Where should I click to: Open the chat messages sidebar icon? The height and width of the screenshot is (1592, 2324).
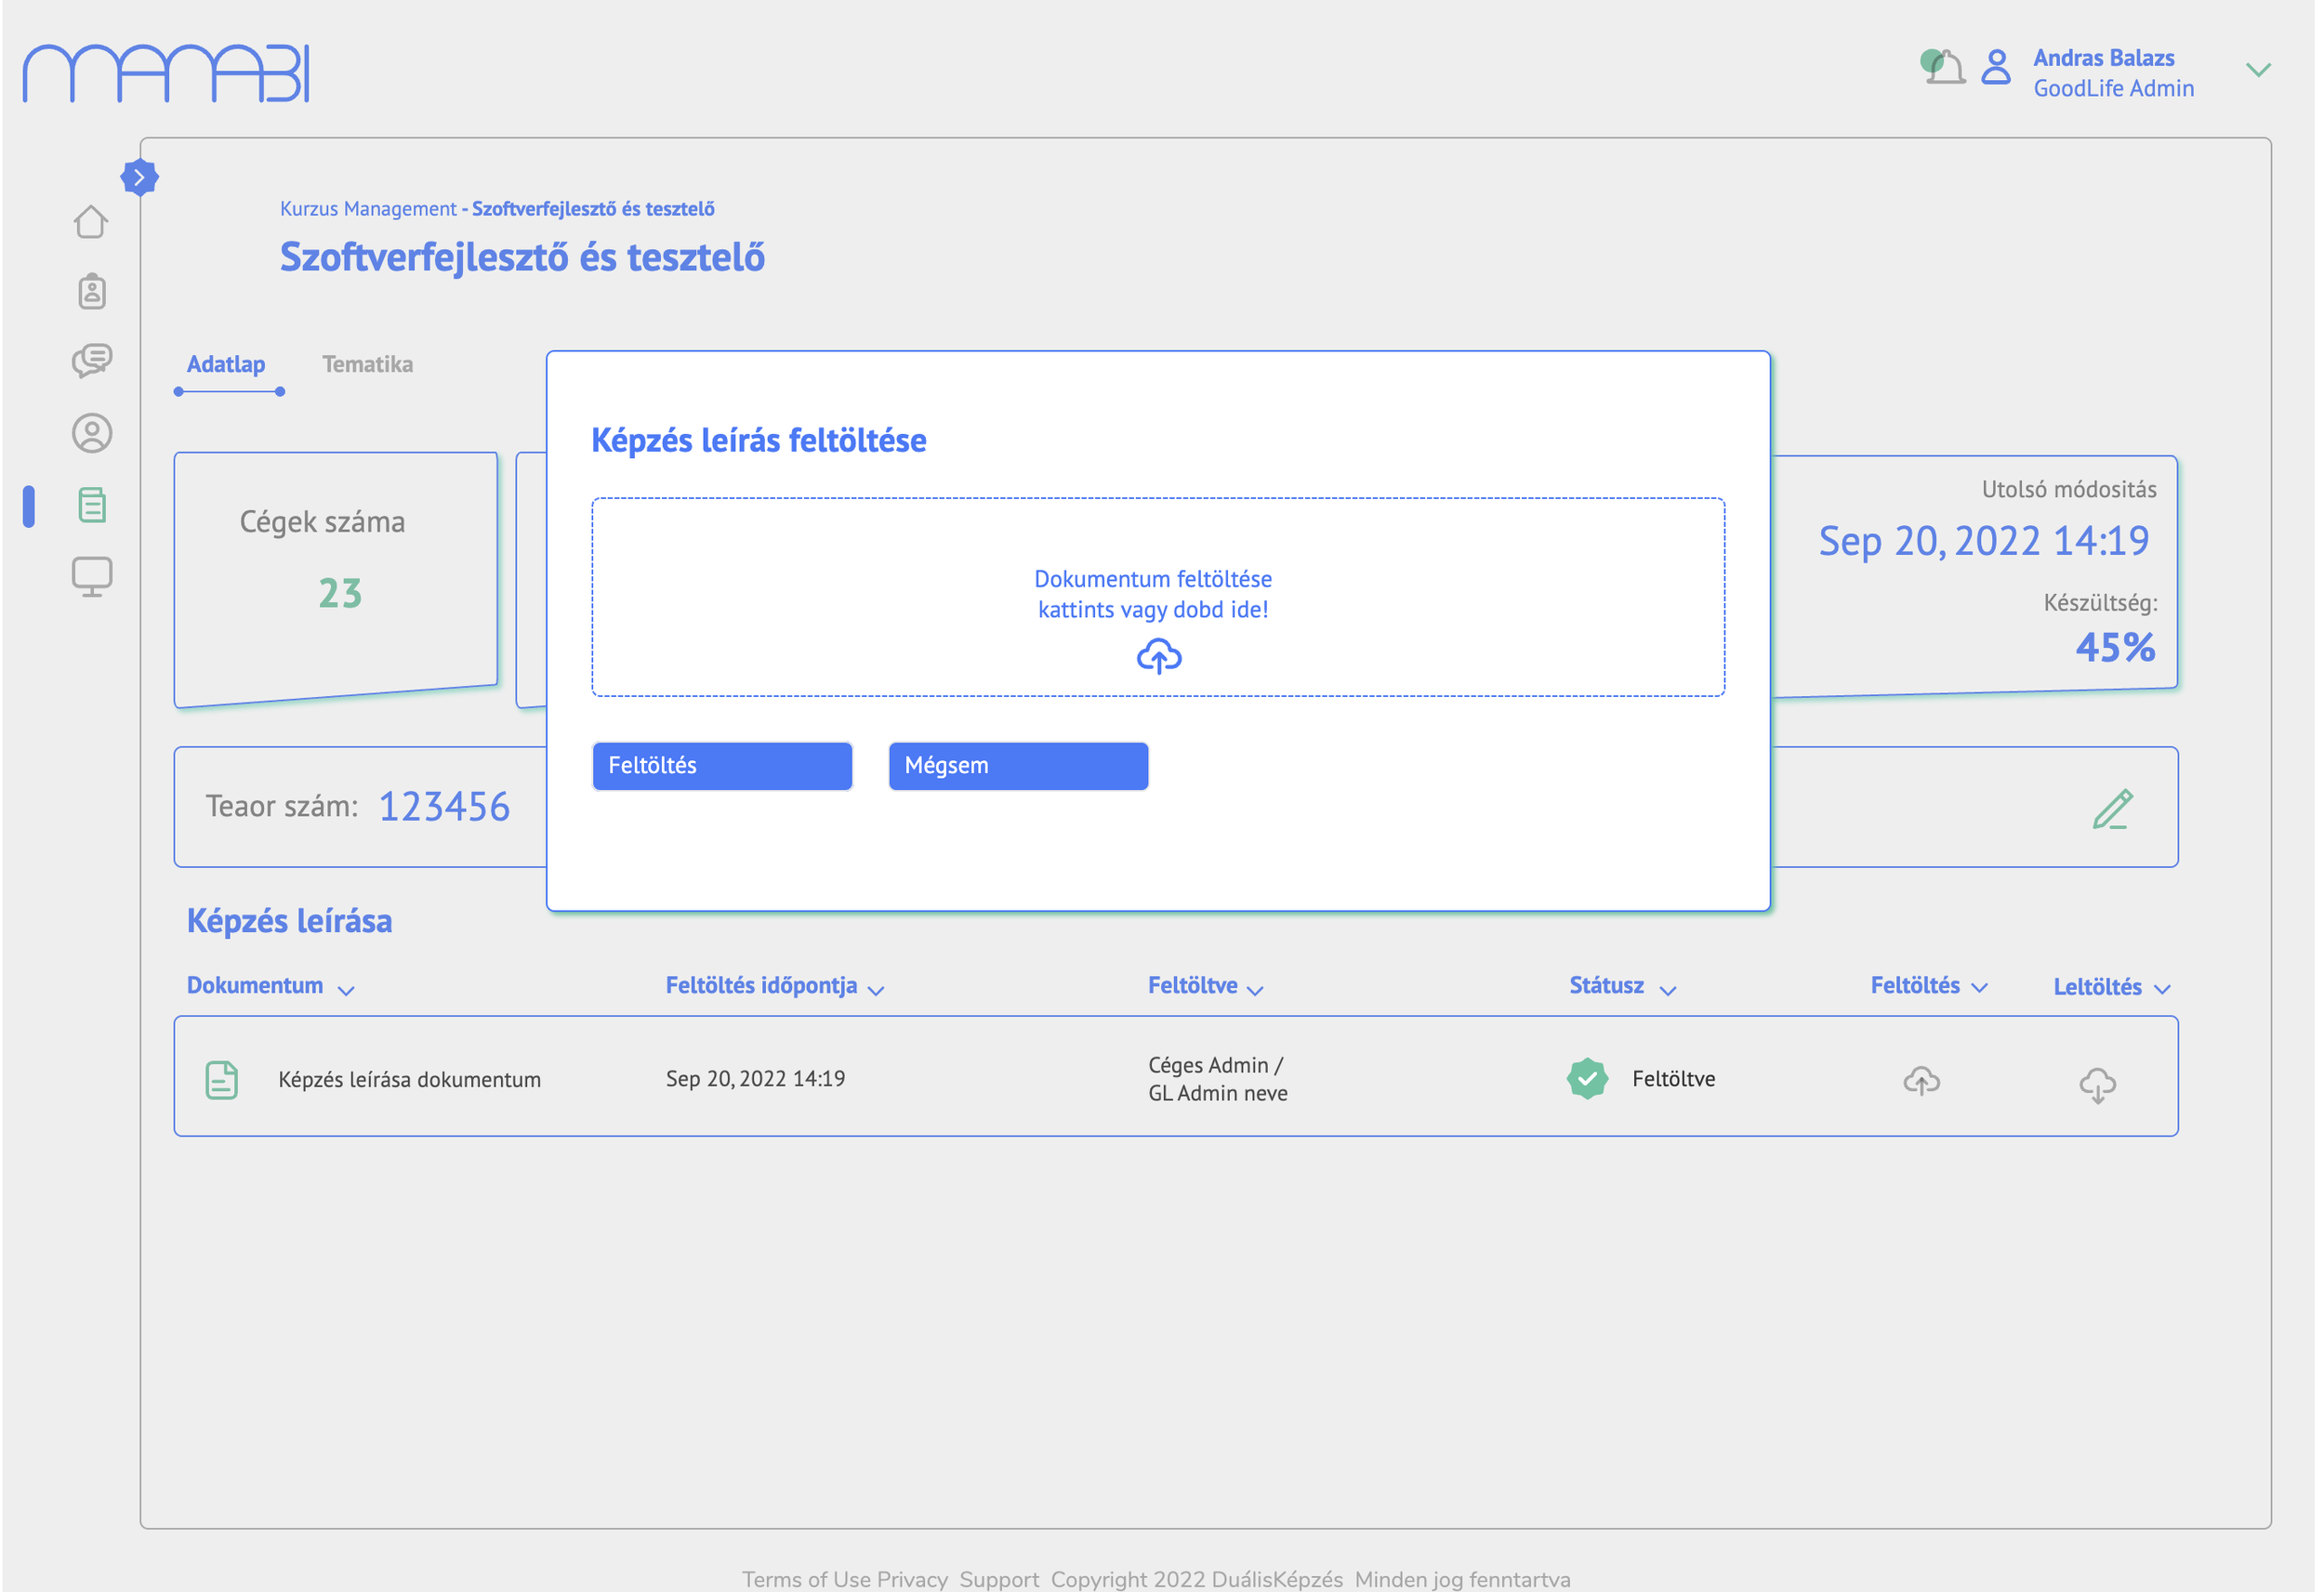(92, 360)
